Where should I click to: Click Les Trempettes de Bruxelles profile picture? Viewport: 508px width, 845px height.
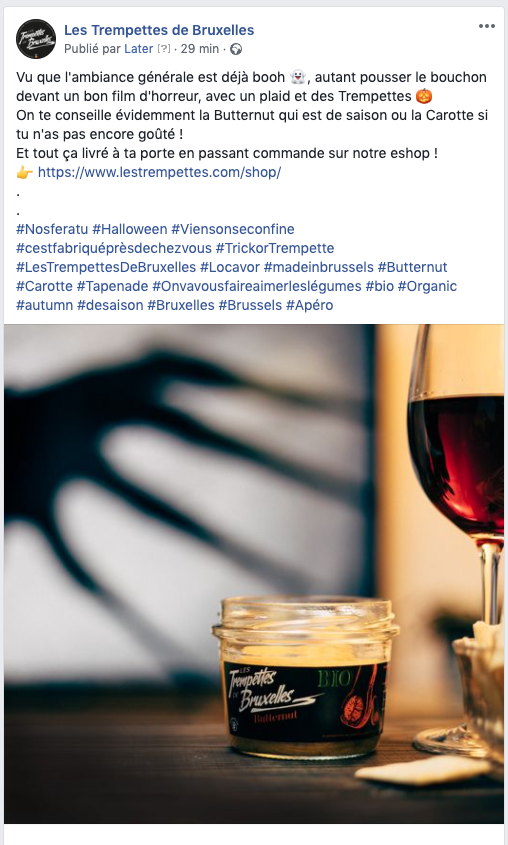coord(36,39)
